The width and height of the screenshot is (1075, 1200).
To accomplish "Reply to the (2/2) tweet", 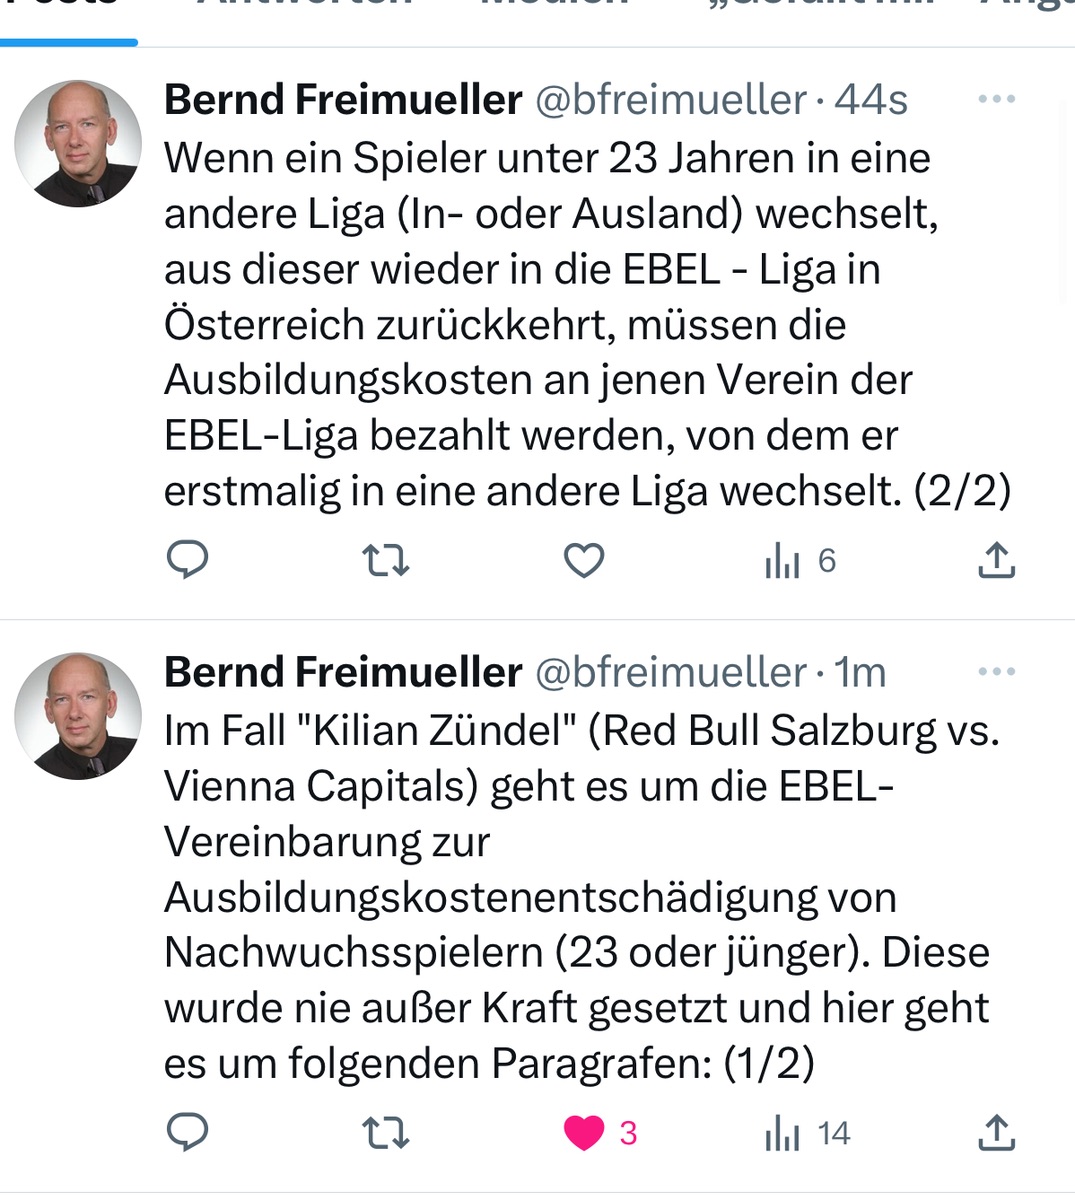I will pyautogui.click(x=187, y=560).
